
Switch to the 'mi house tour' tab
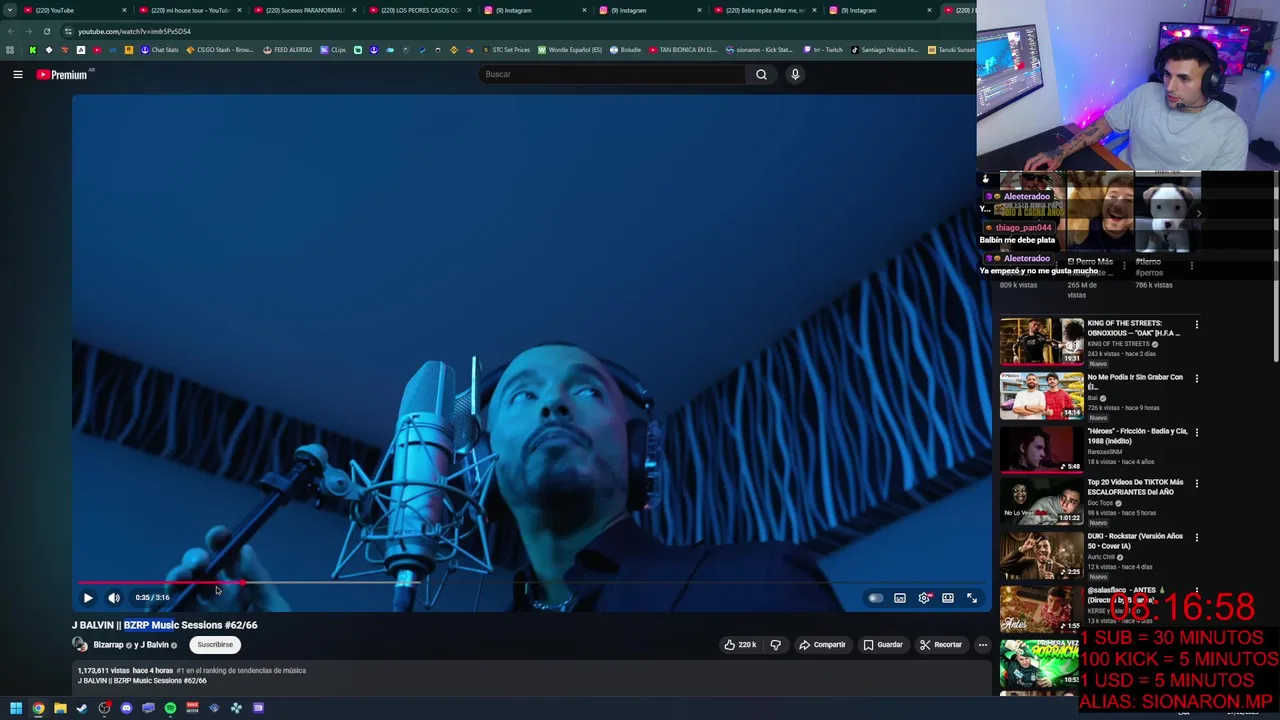(x=190, y=10)
